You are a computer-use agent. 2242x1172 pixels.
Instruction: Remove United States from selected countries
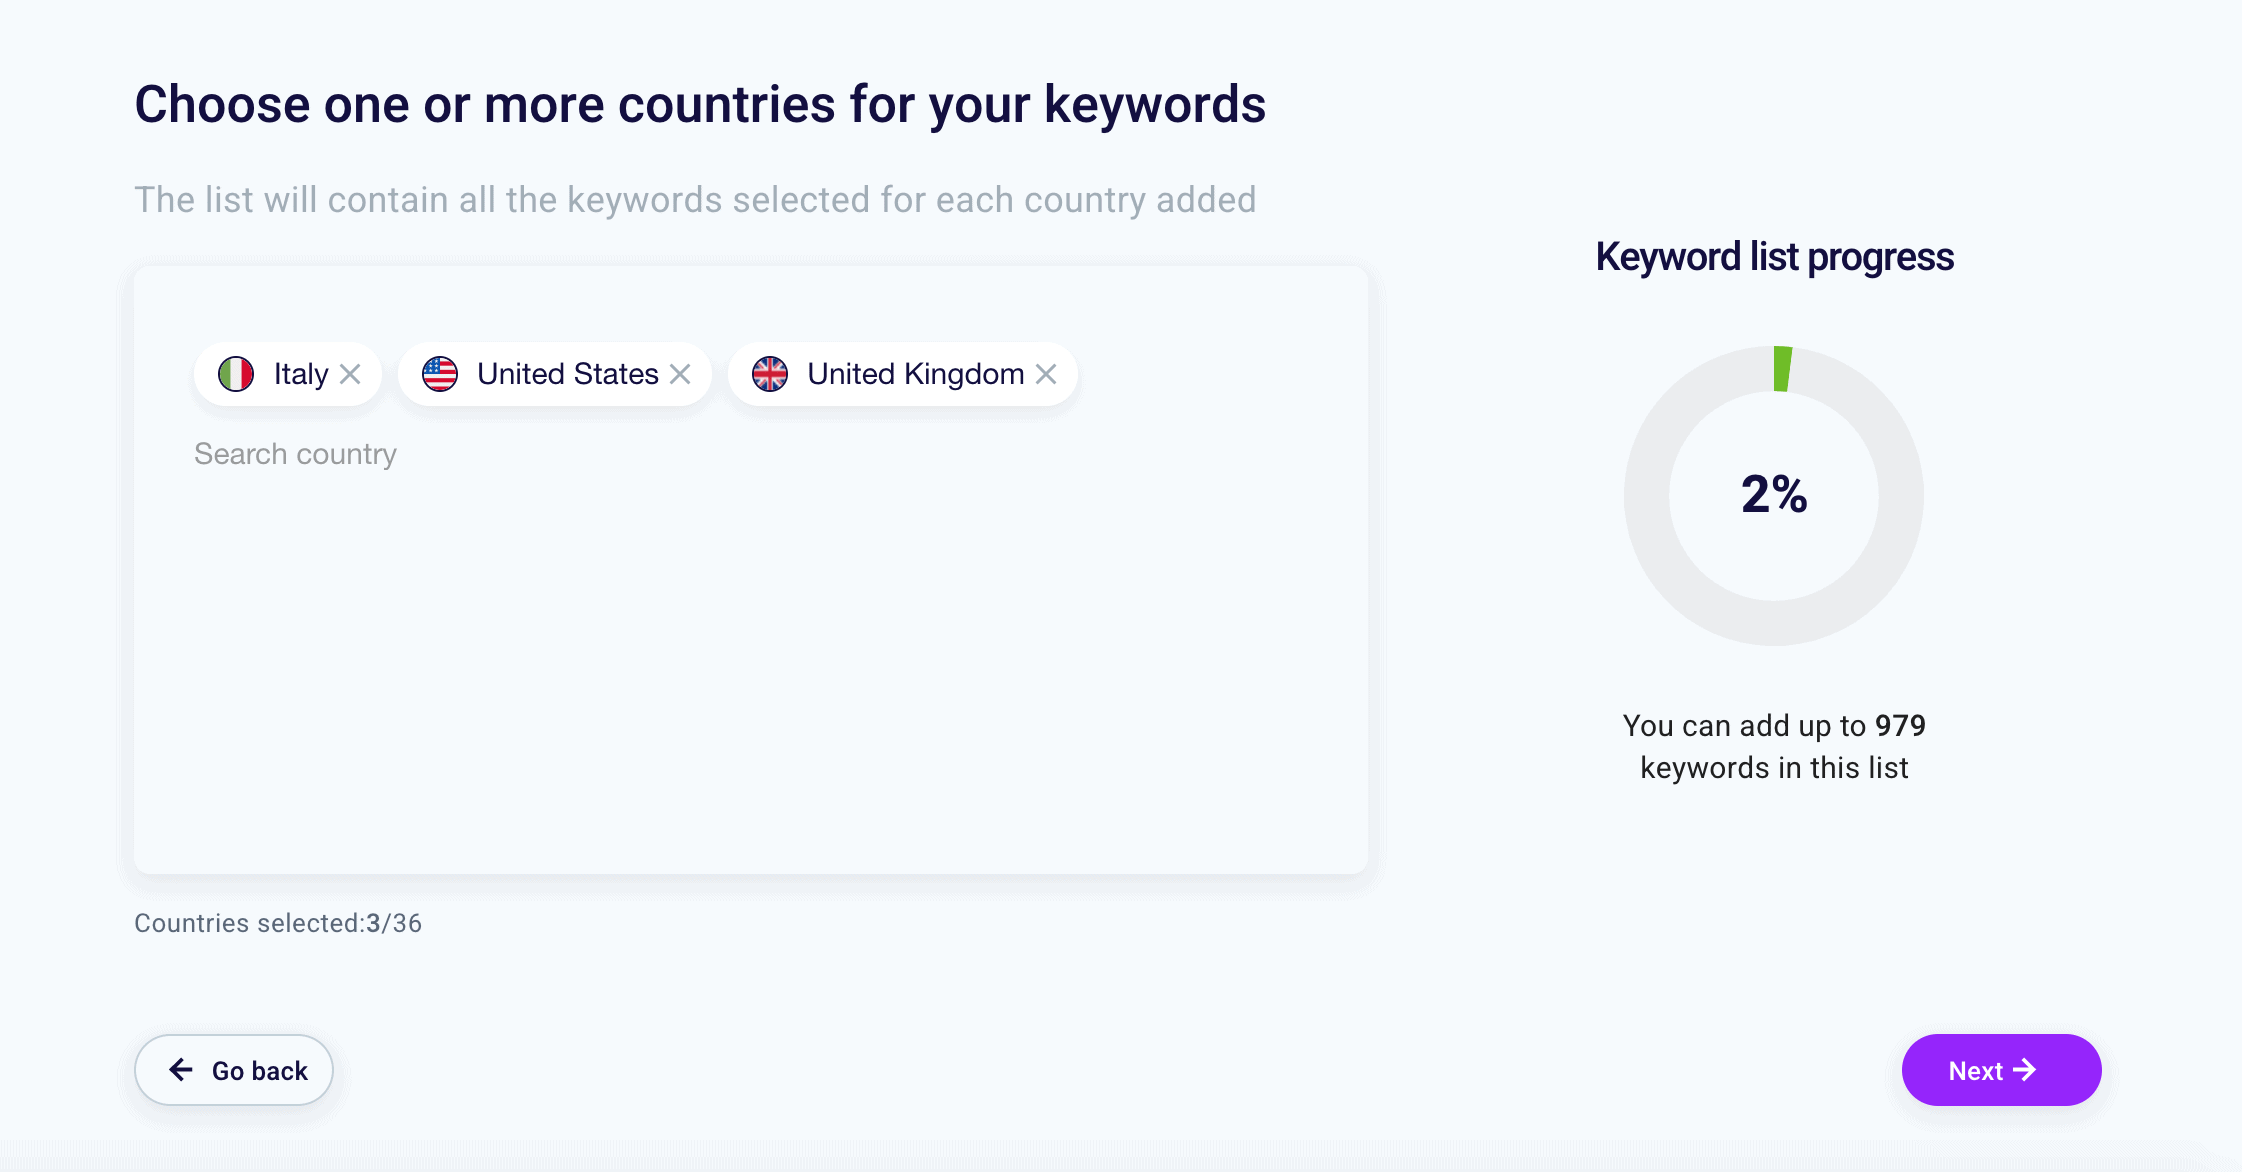point(681,374)
